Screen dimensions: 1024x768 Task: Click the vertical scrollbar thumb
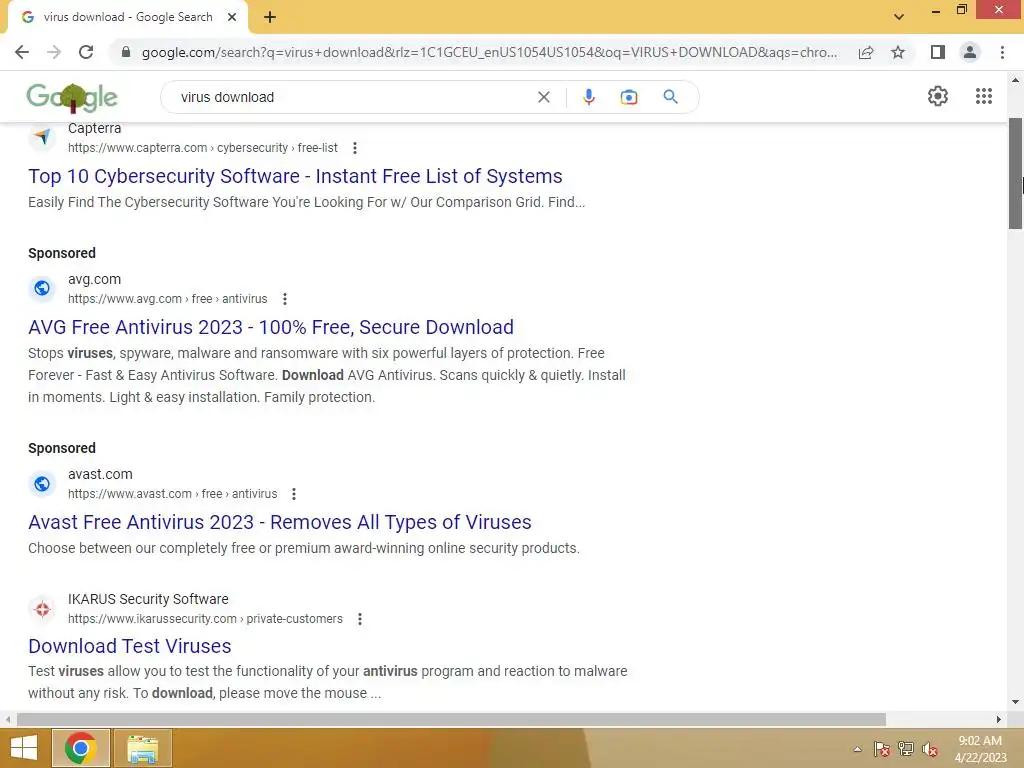coord(1015,174)
